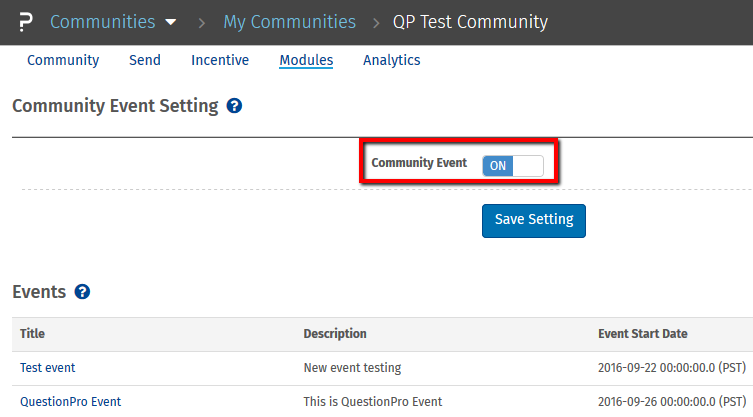Image resolution: width=753 pixels, height=417 pixels.
Task: Click the Community Event label
Action: [419, 163]
